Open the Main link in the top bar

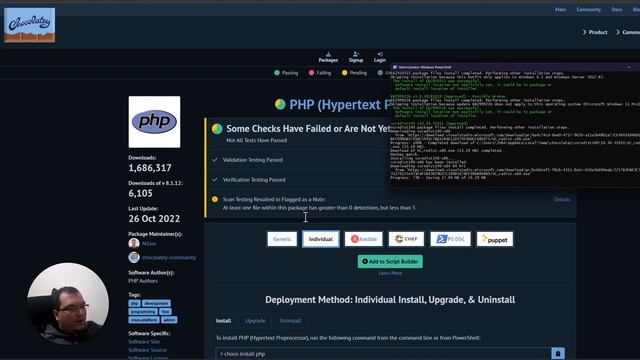coord(560,9)
